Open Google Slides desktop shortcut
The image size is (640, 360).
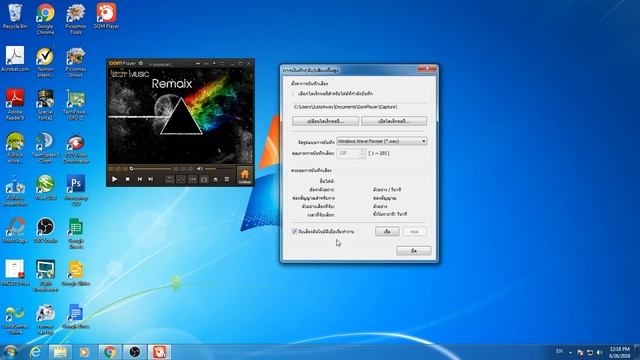(76, 273)
